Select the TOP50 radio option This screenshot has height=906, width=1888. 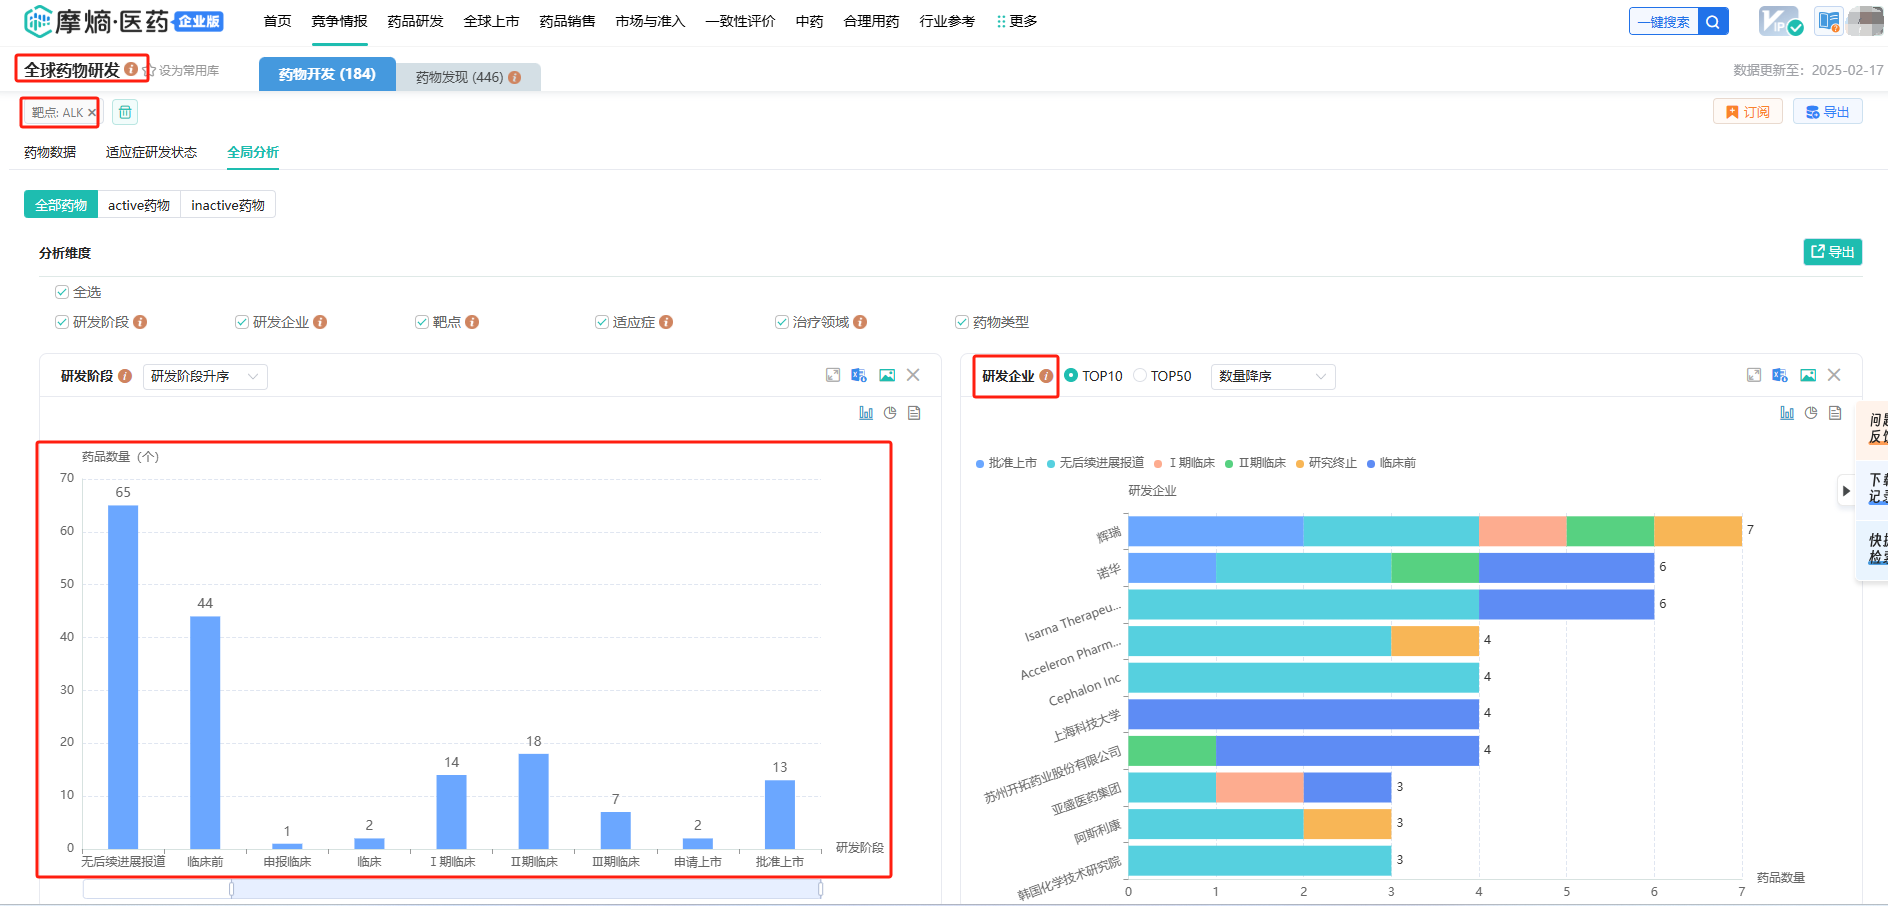(x=1140, y=376)
